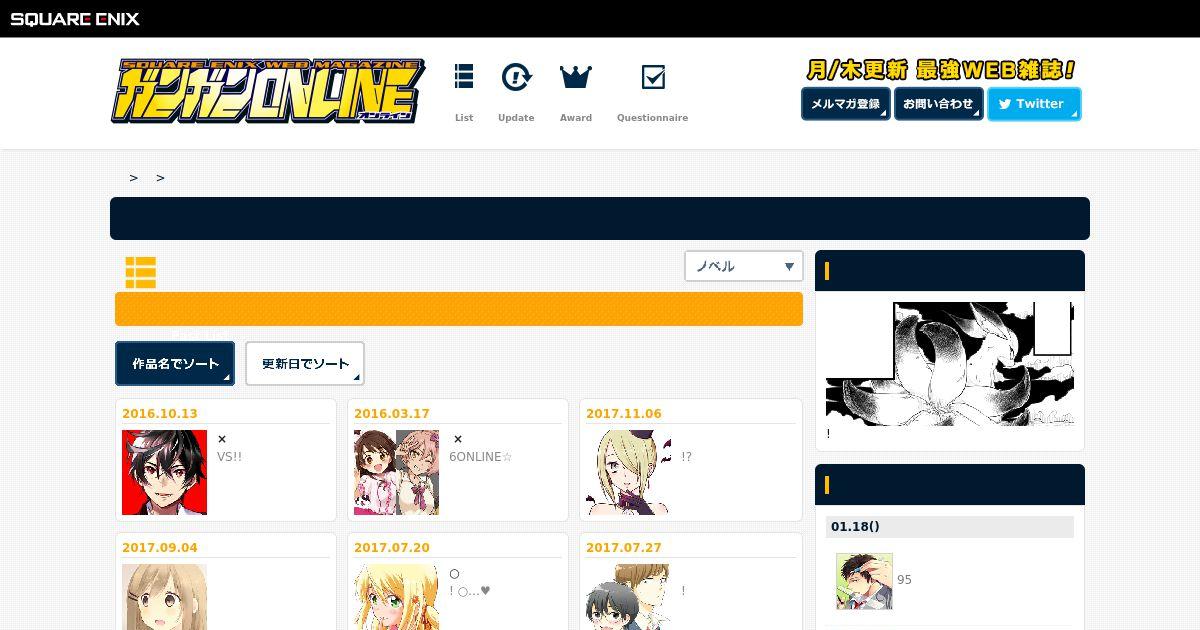
Task: Open the Award crown icon
Action: pos(576,77)
